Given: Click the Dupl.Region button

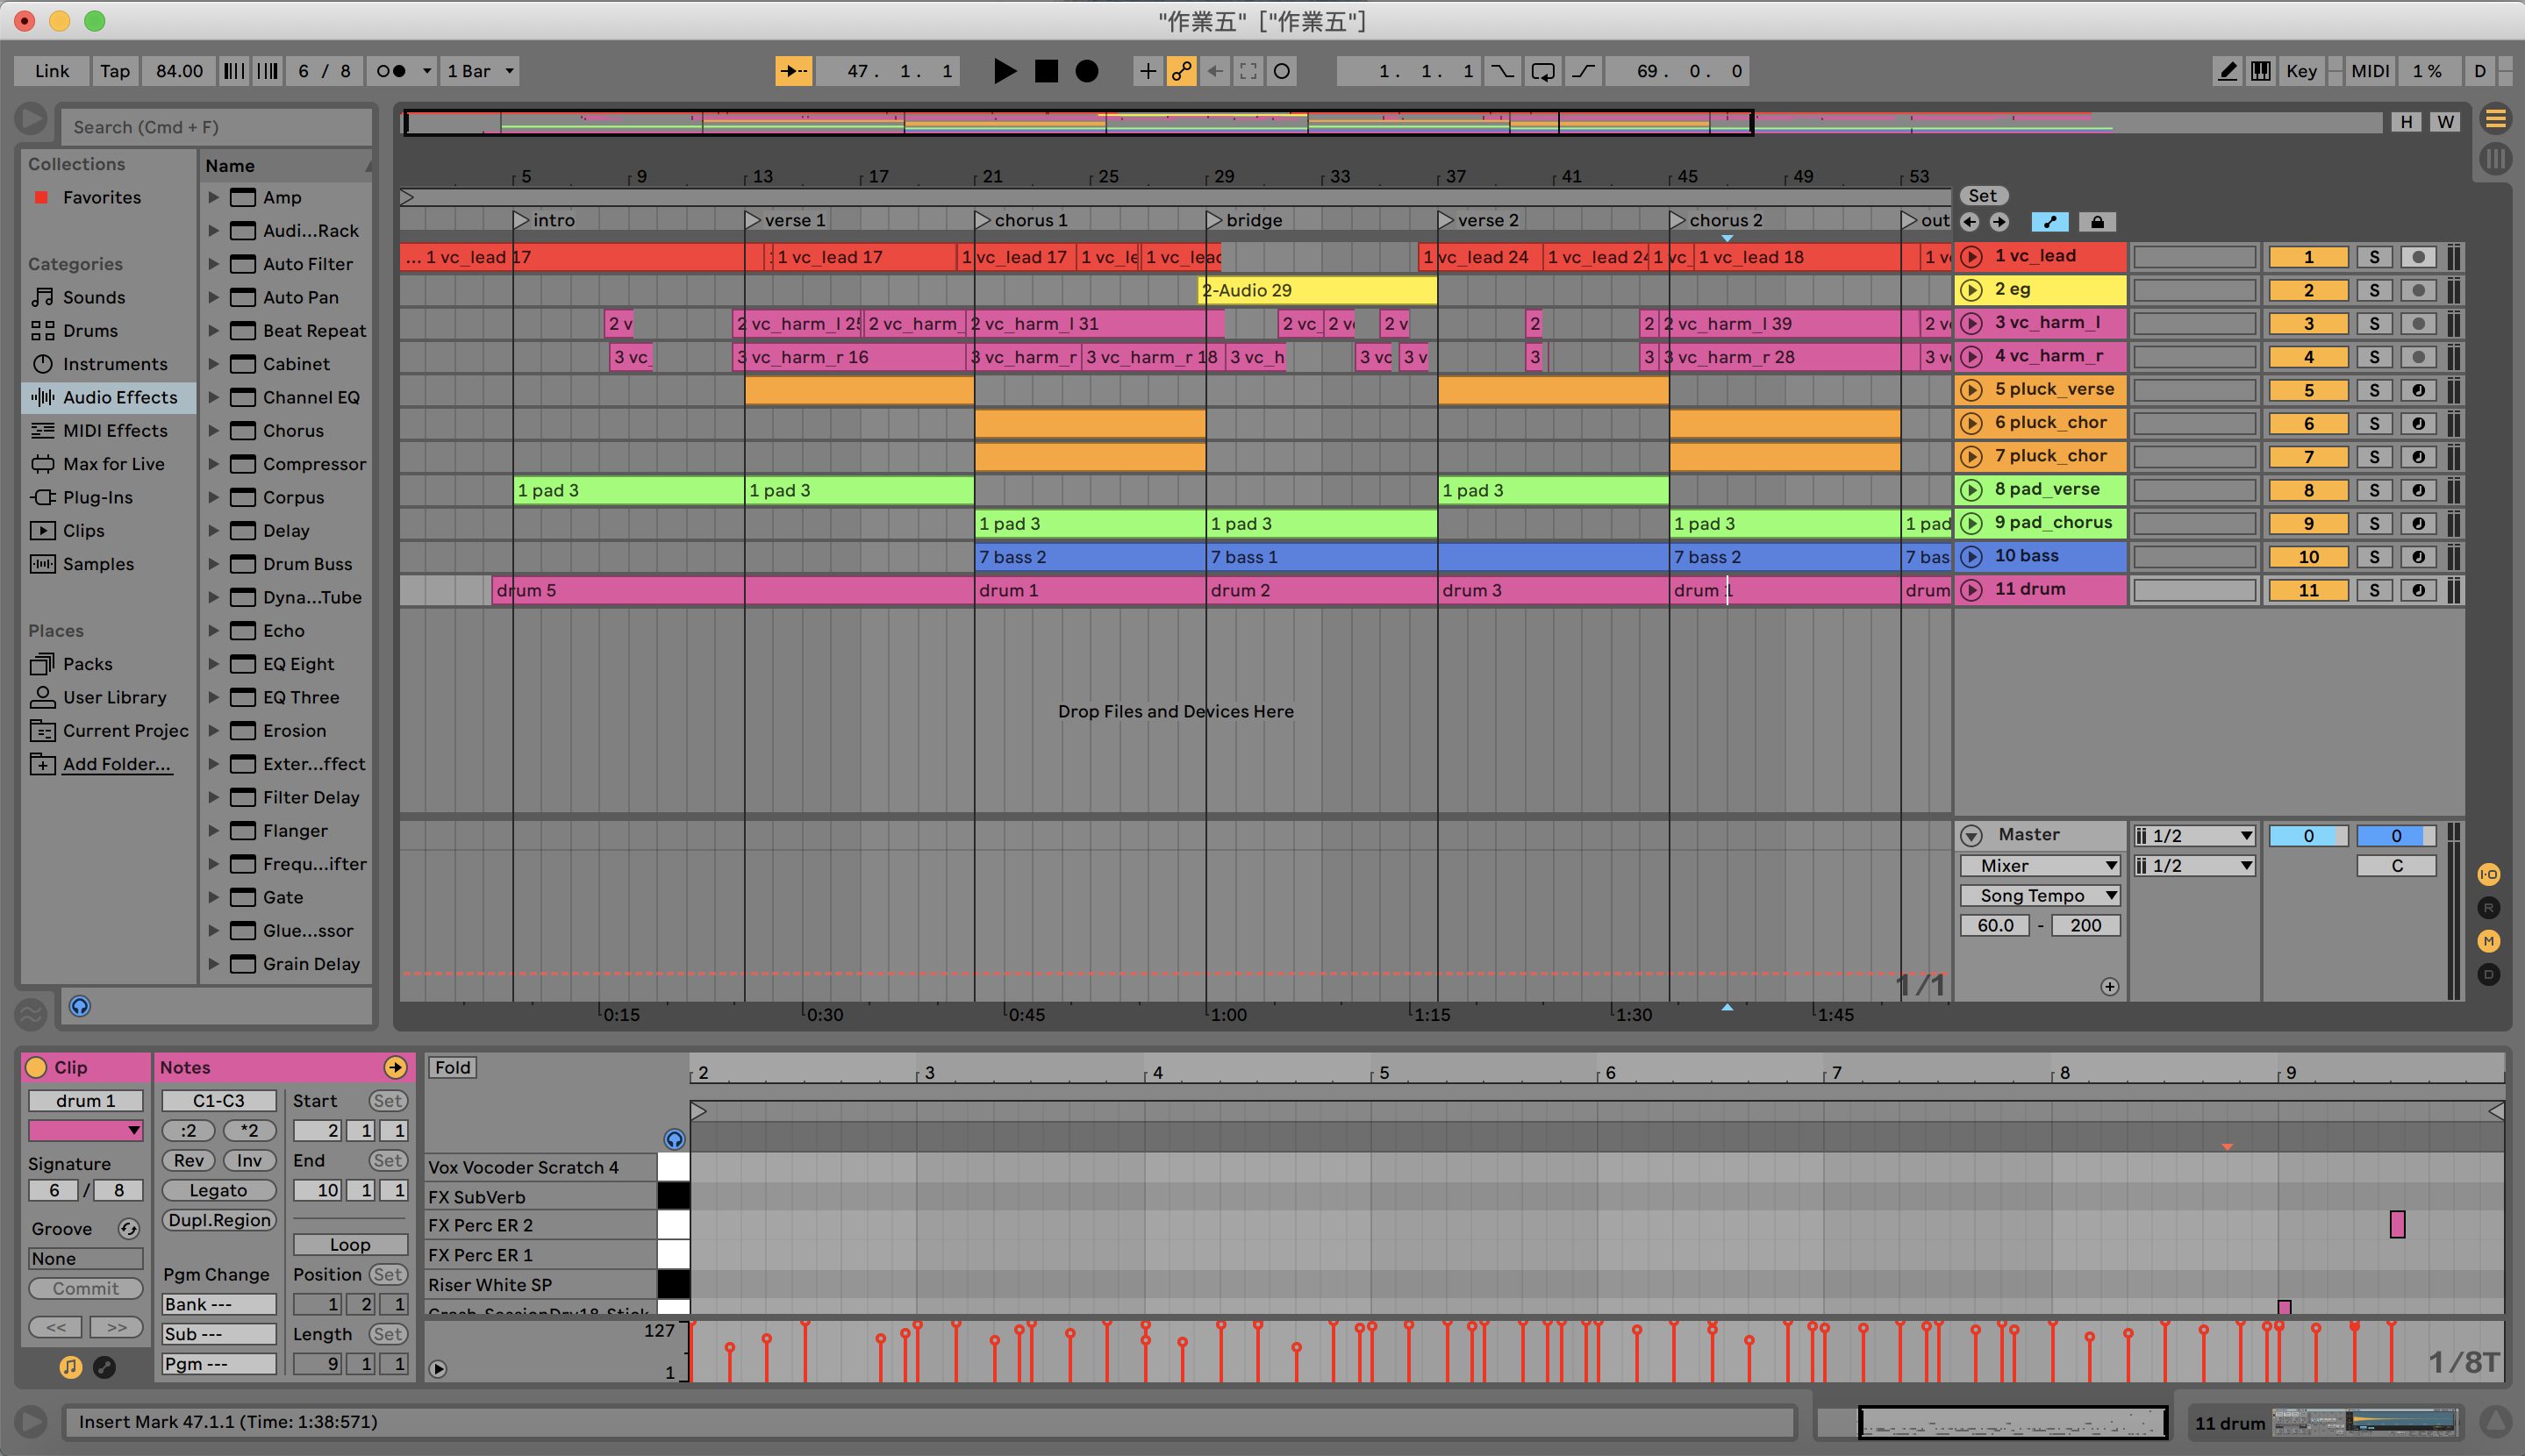Looking at the screenshot, I should point(218,1220).
